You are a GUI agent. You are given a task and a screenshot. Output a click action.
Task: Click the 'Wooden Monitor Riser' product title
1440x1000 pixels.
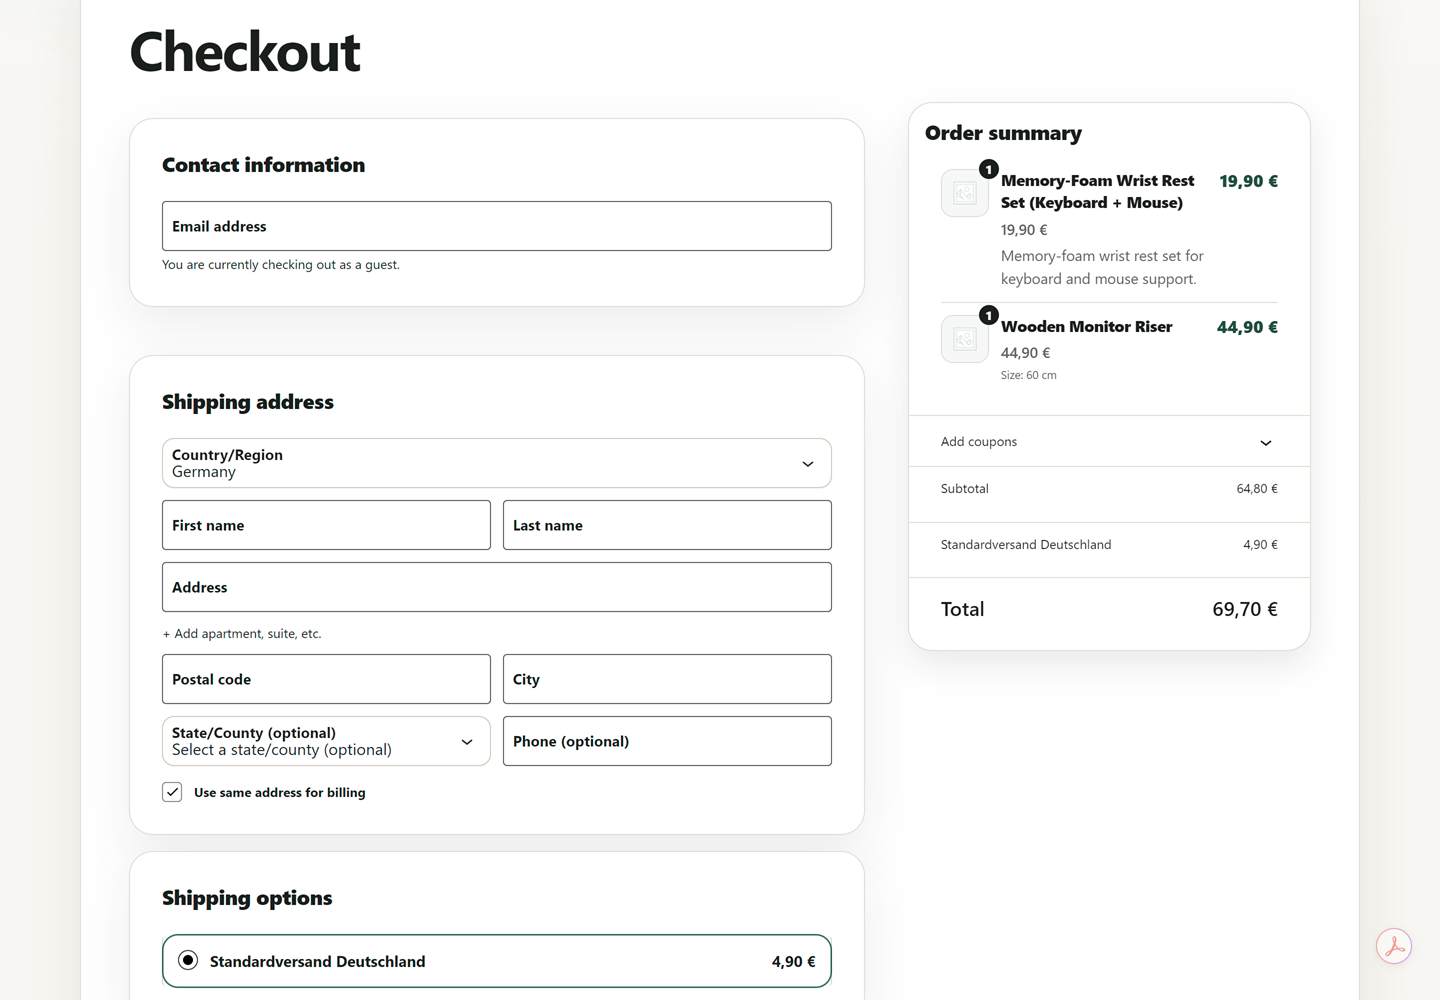[x=1087, y=326]
